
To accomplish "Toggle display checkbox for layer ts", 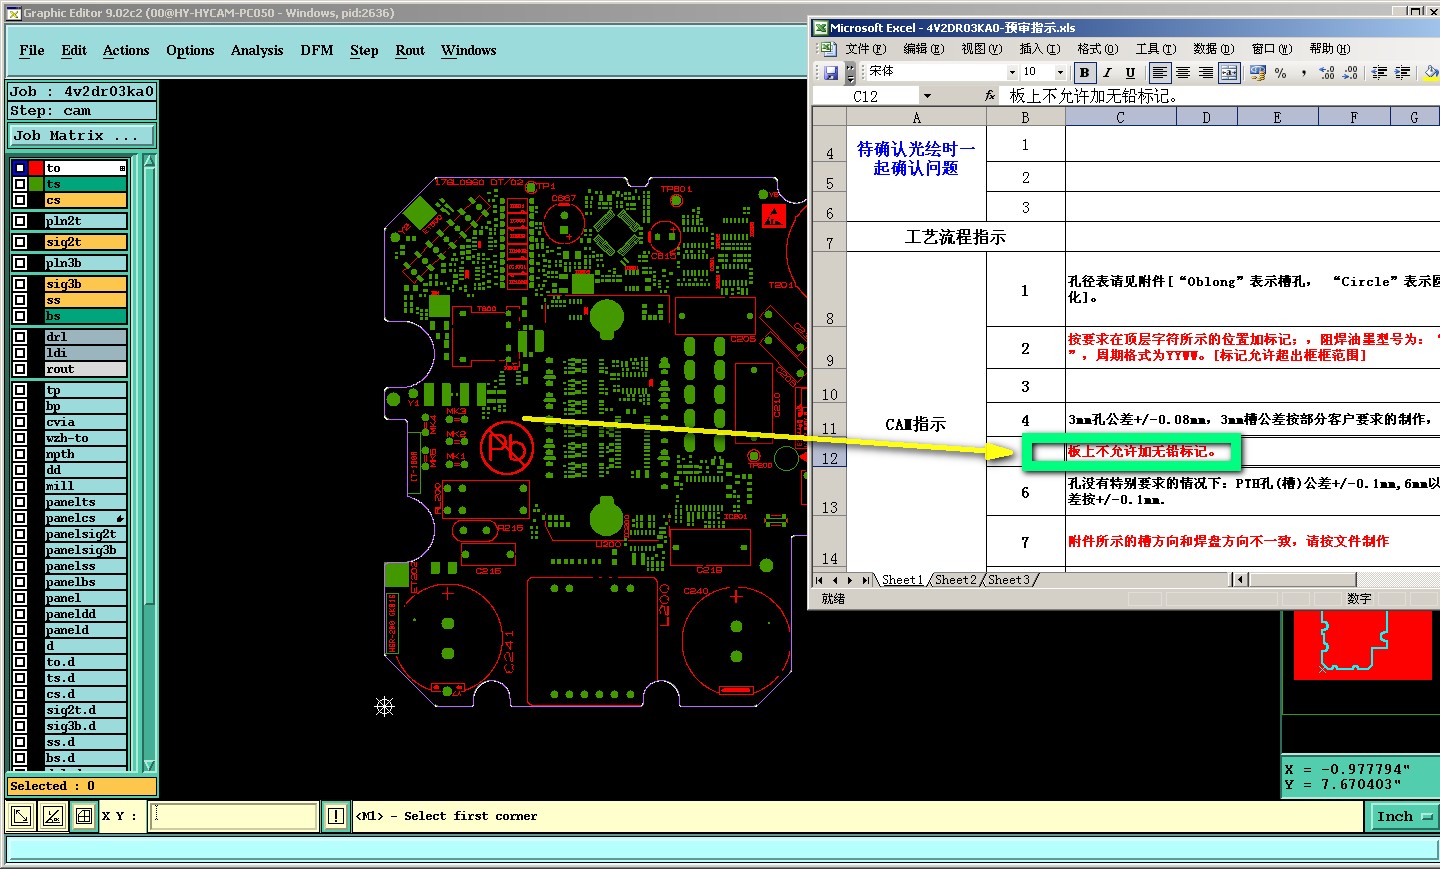I will click(x=20, y=184).
